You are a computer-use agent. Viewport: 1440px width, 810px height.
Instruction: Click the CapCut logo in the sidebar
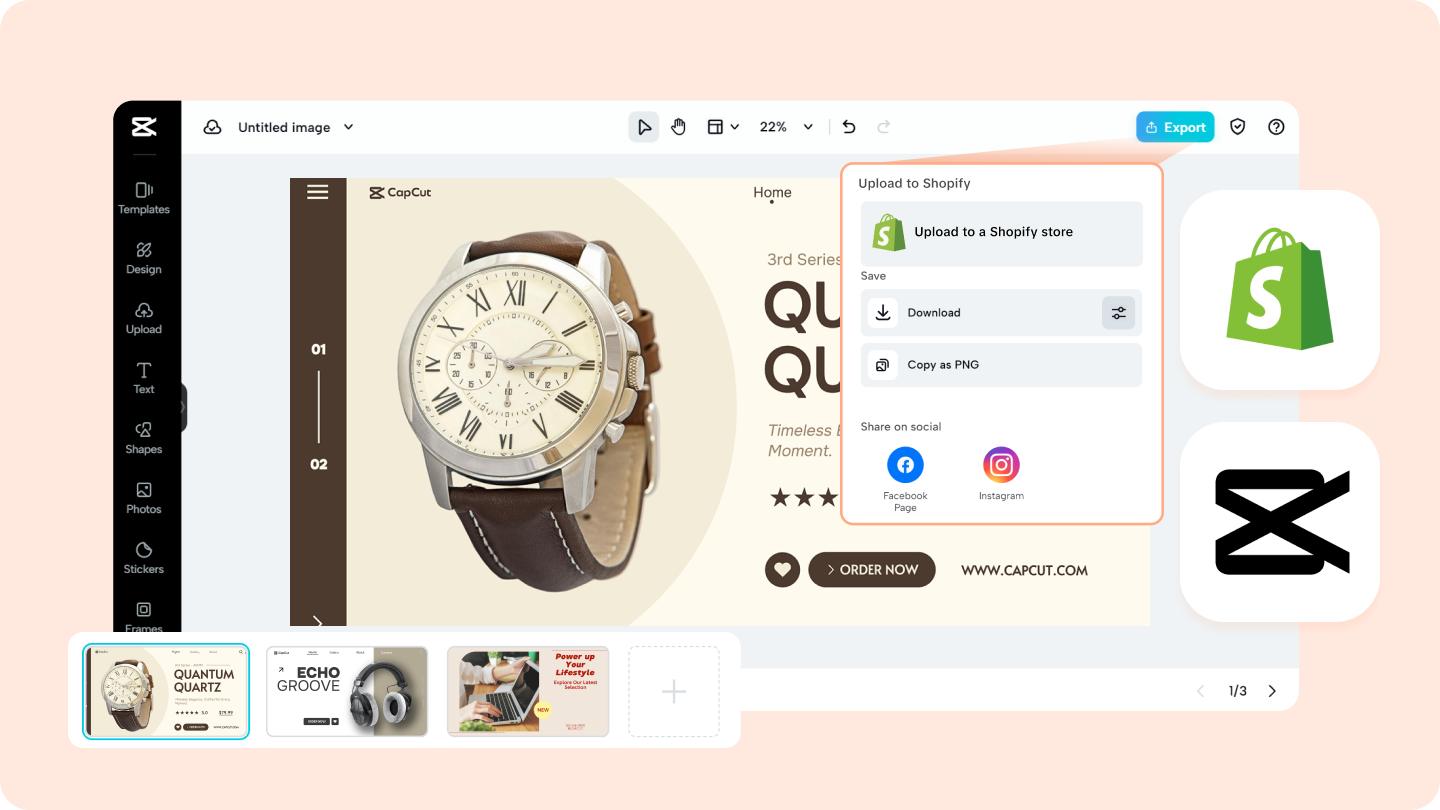pos(144,127)
